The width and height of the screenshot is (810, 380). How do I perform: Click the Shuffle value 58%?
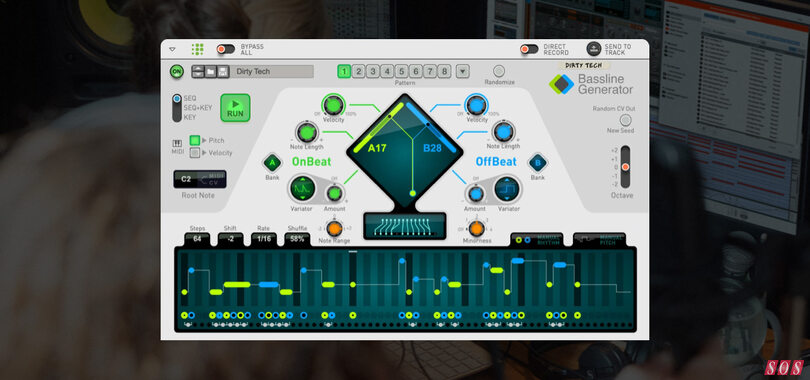pos(298,239)
